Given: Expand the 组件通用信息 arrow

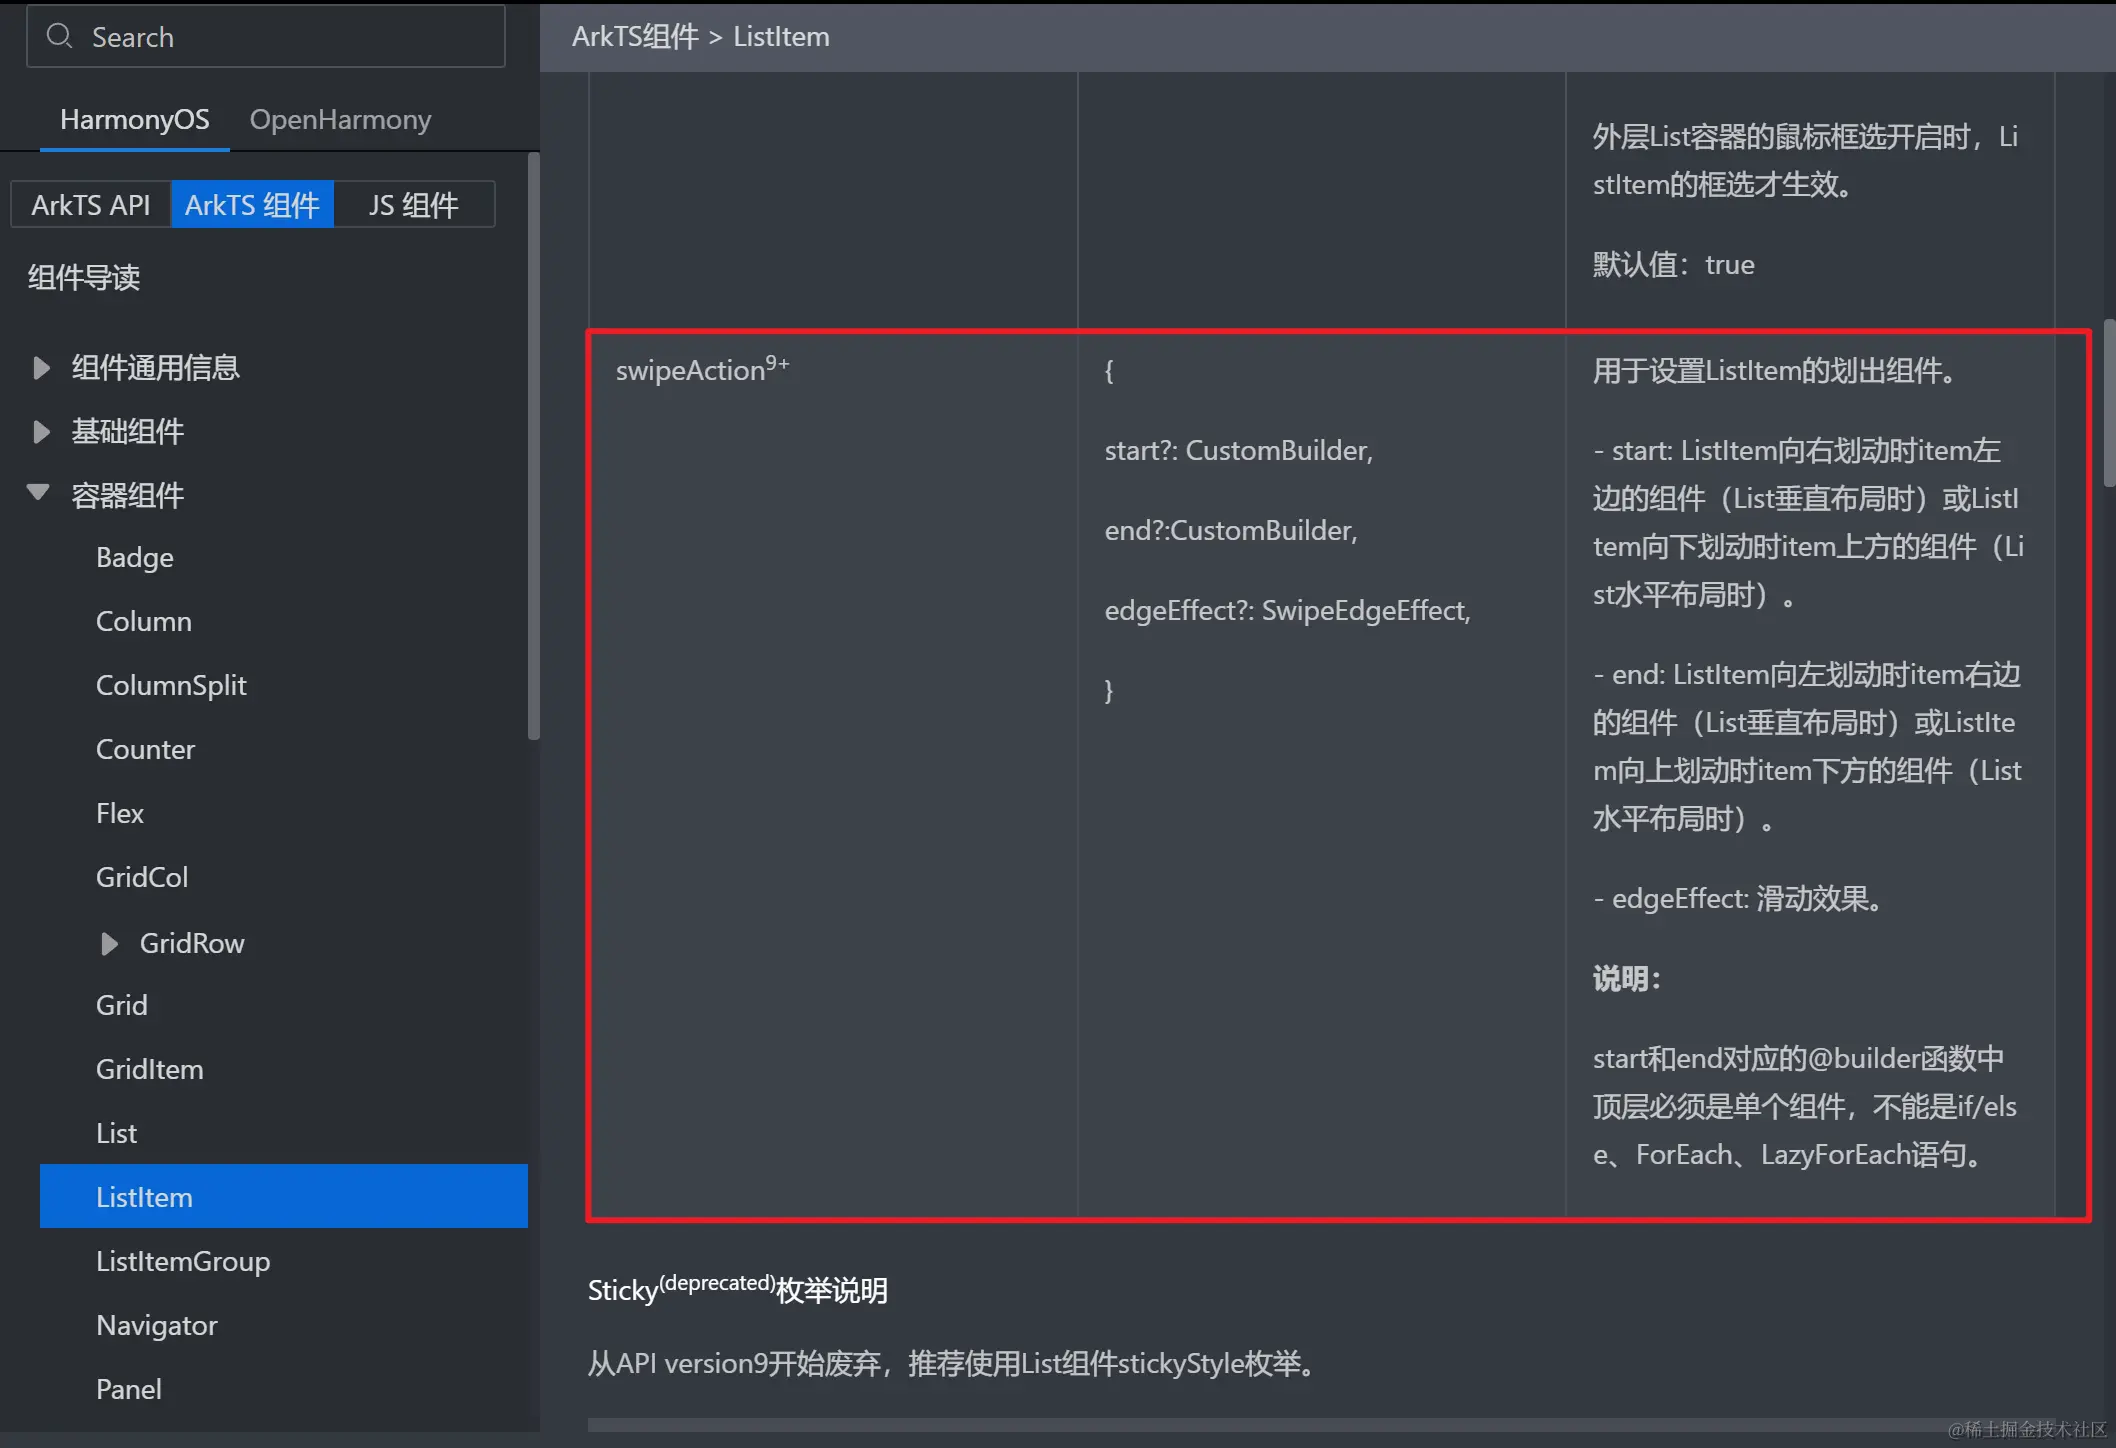Looking at the screenshot, I should [x=41, y=368].
